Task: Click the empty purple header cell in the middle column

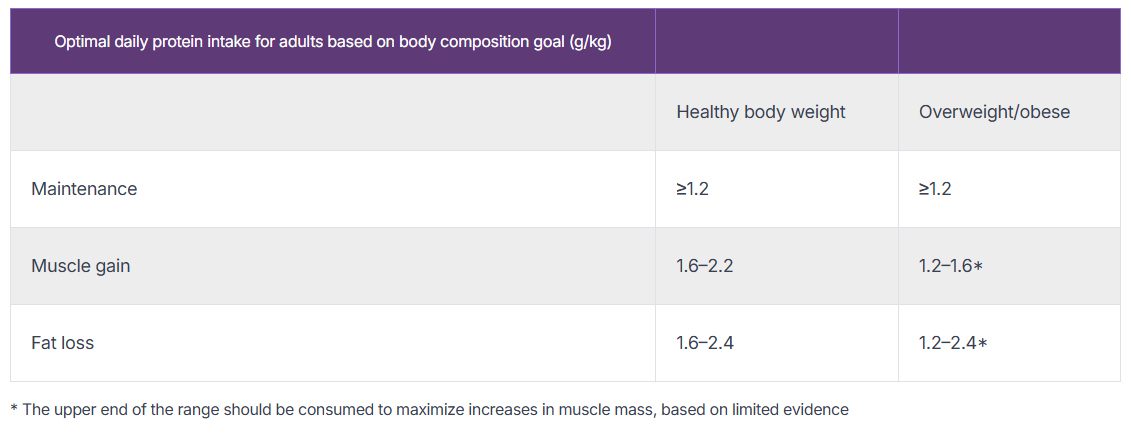Action: point(776,42)
